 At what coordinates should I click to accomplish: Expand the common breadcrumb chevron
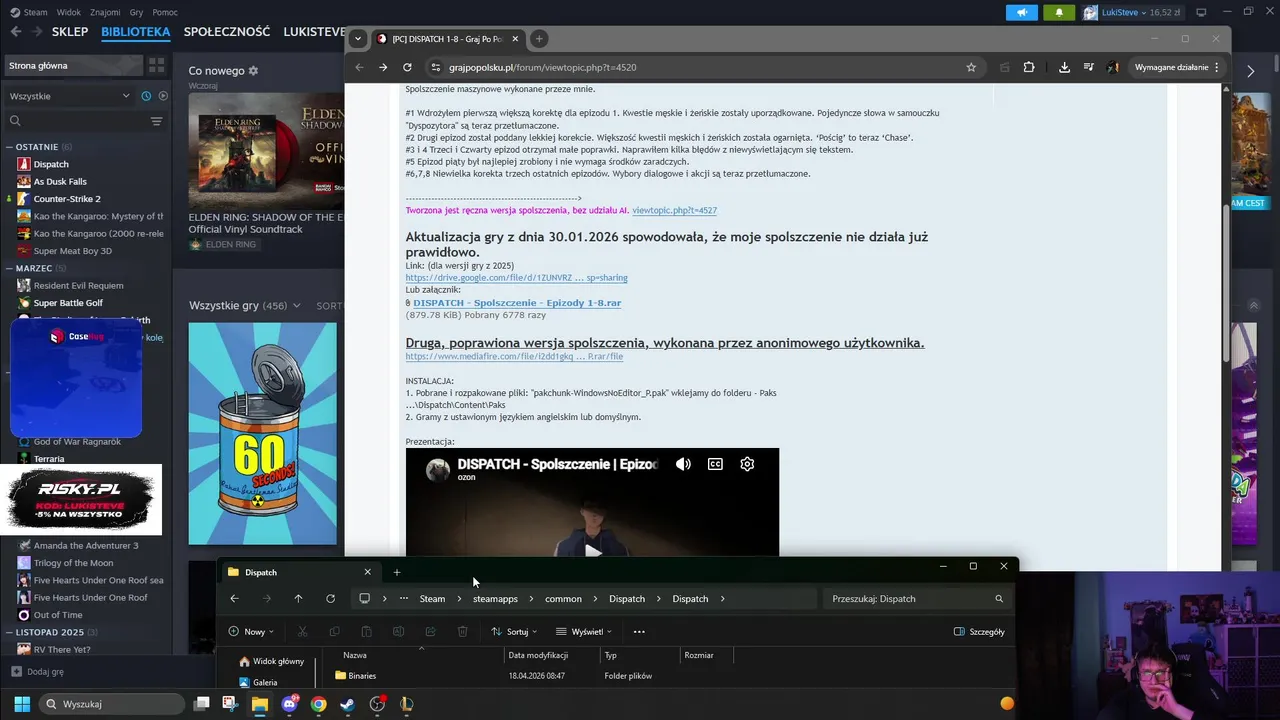point(595,599)
